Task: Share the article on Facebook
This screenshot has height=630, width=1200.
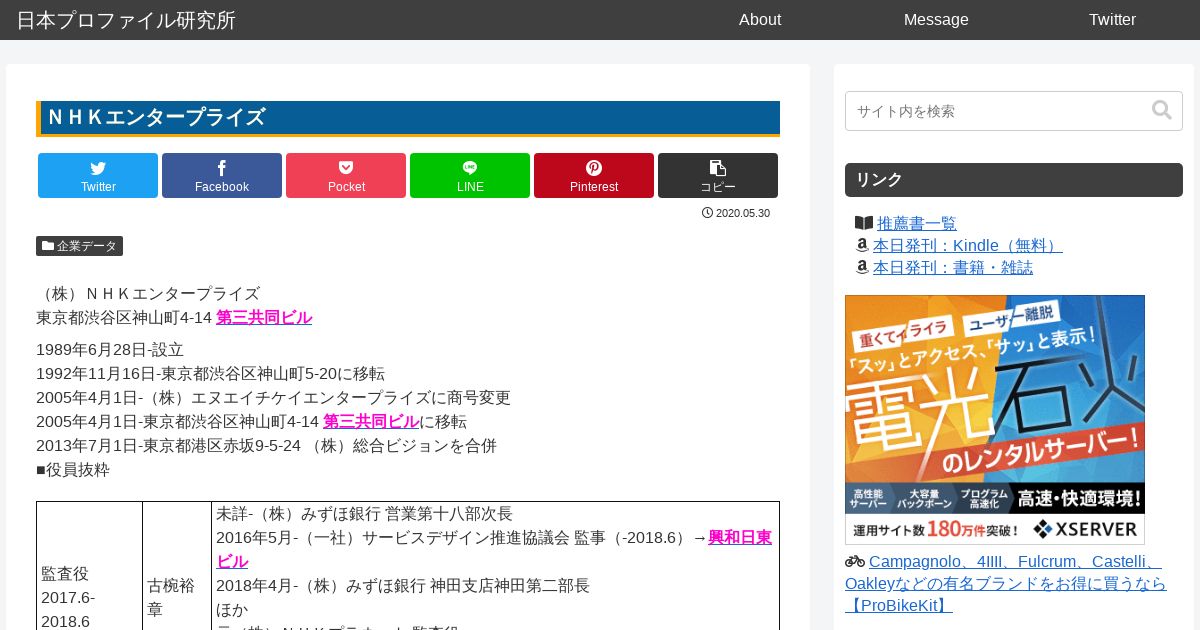Action: 222,175
